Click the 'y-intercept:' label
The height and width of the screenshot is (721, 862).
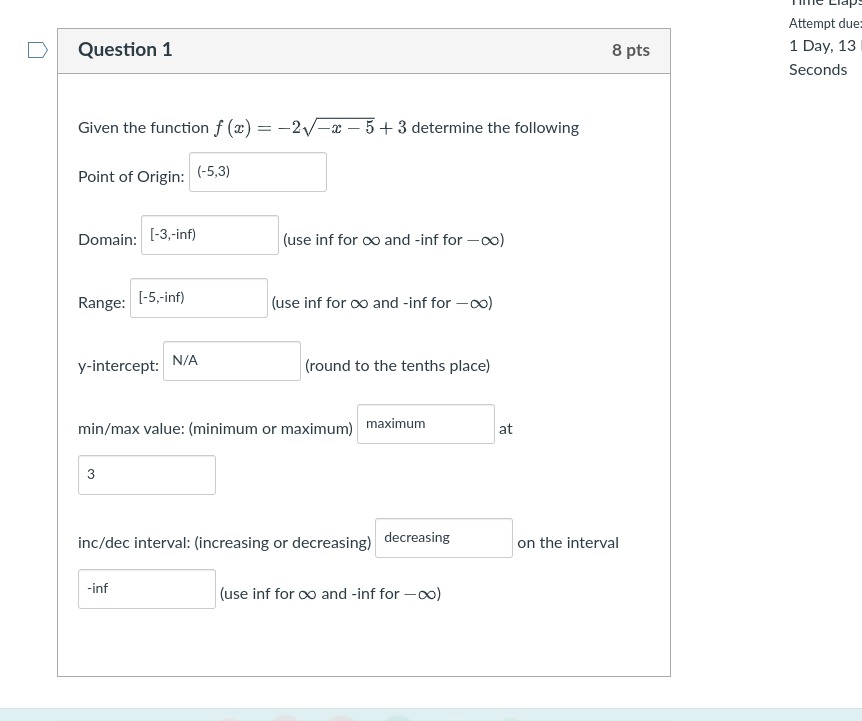point(119,366)
